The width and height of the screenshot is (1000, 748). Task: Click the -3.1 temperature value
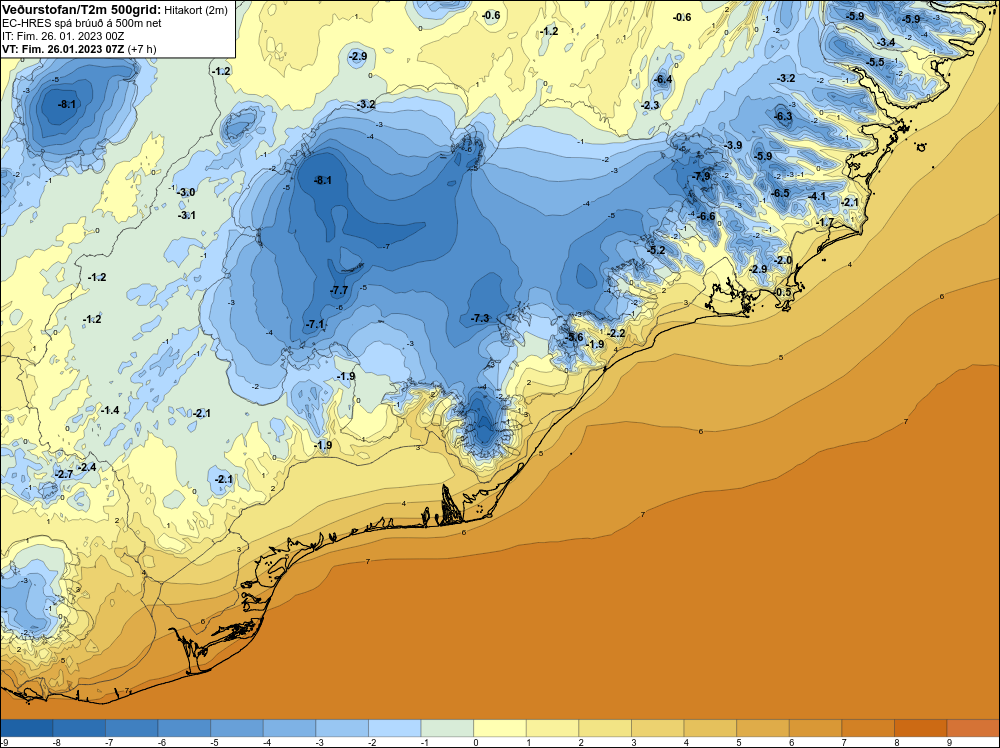pyautogui.click(x=187, y=216)
